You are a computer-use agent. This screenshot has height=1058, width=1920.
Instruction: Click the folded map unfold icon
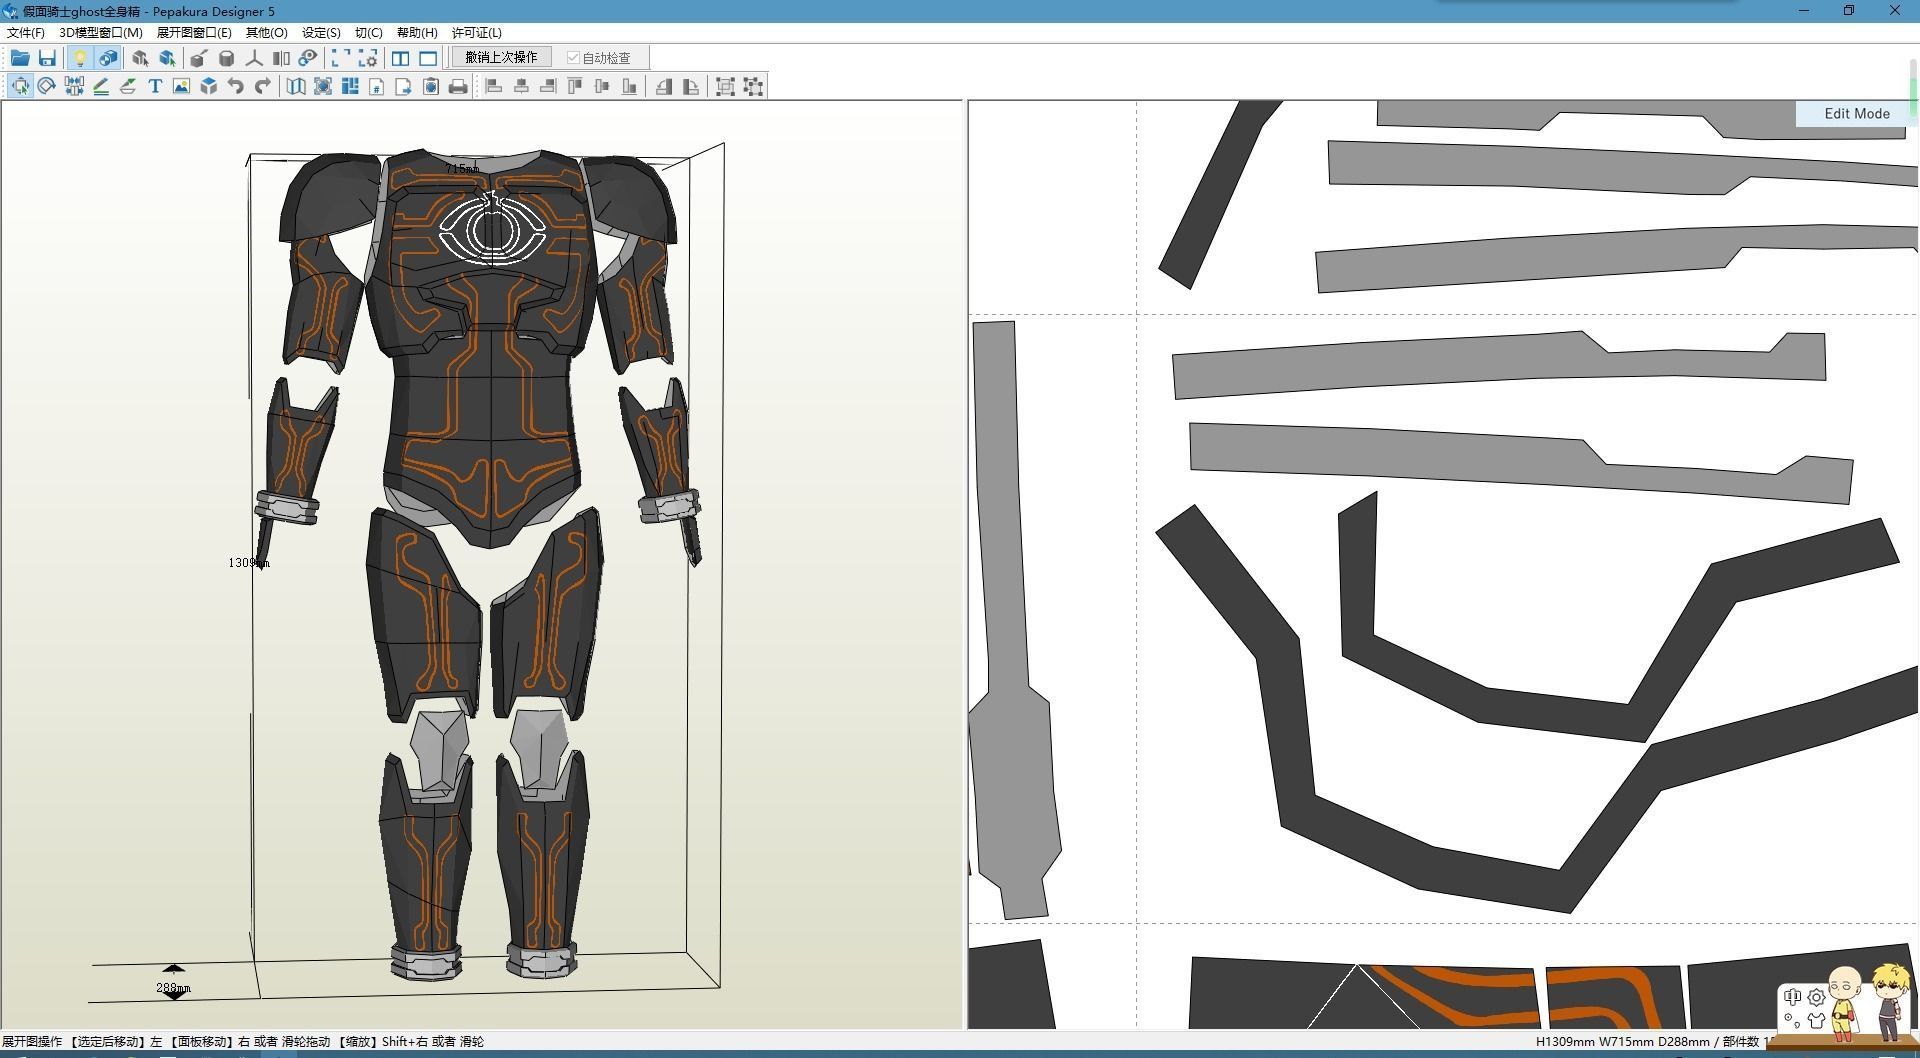pos(296,86)
